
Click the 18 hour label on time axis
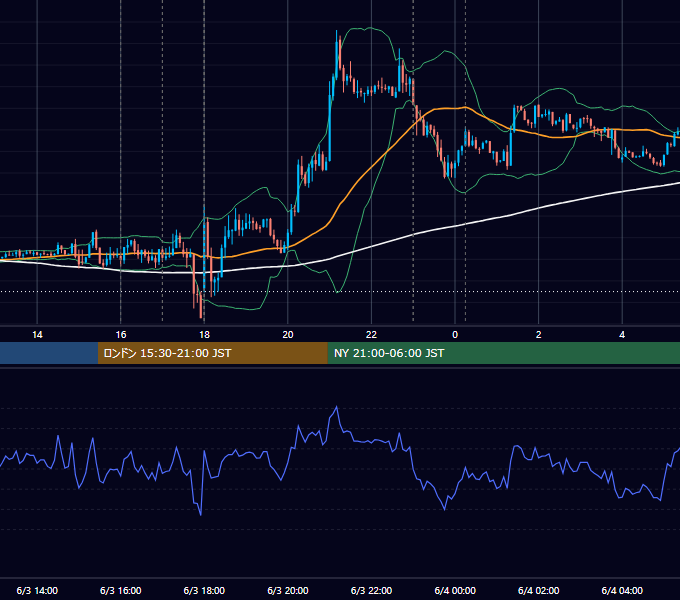pos(204,335)
